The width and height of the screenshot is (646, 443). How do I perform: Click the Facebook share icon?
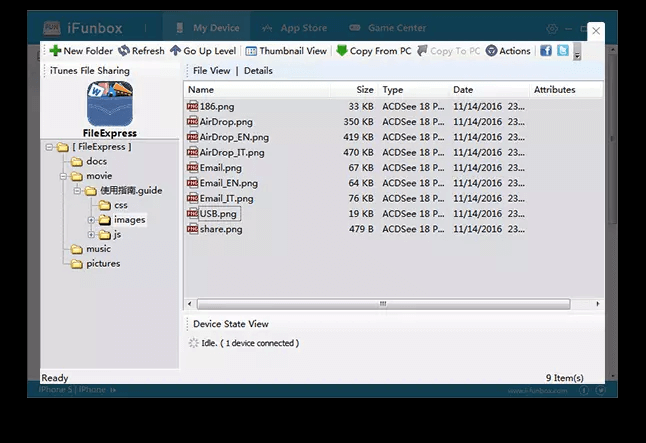[546, 51]
